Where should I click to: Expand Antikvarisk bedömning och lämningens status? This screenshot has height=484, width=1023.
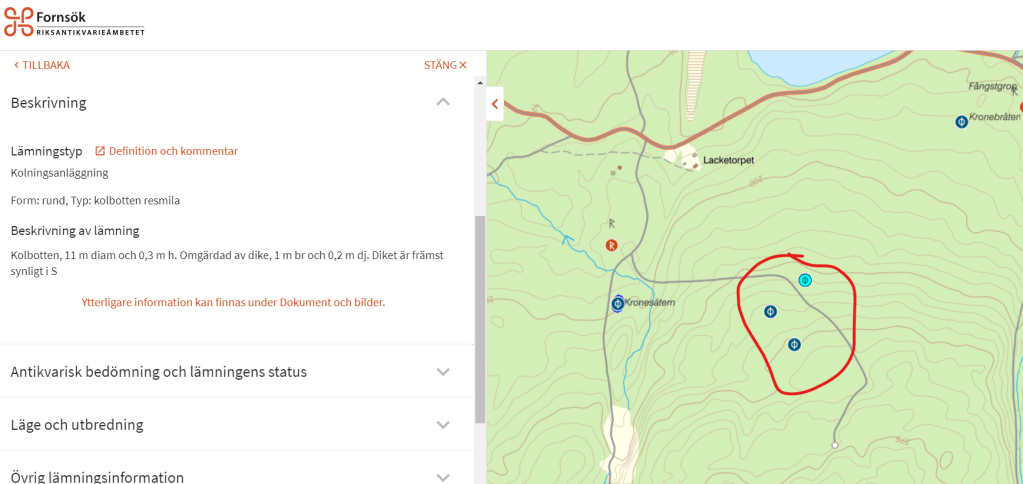(x=443, y=371)
